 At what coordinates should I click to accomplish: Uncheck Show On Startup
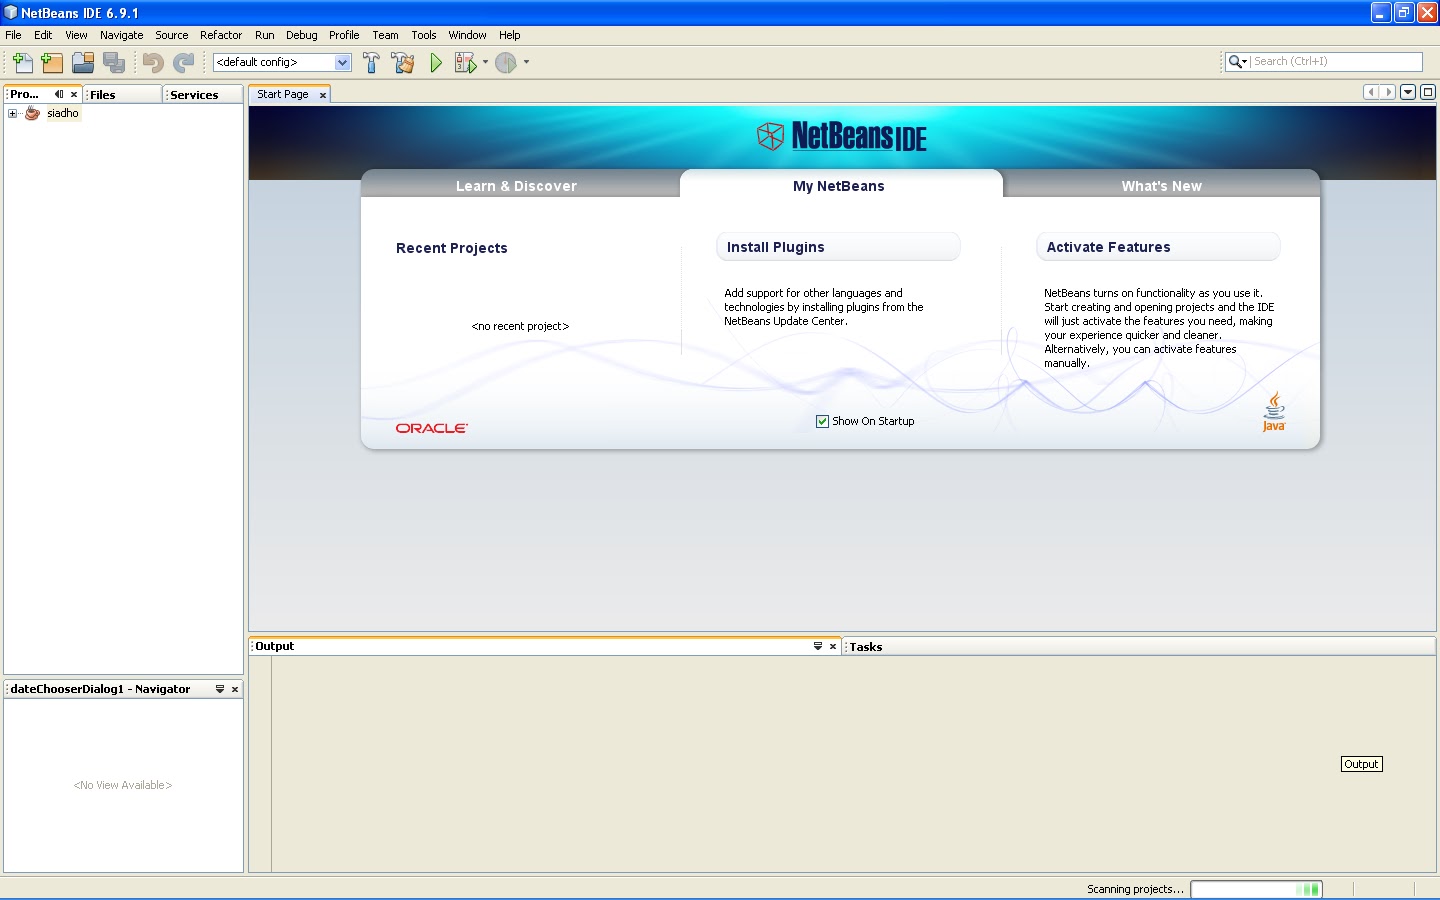pos(822,421)
